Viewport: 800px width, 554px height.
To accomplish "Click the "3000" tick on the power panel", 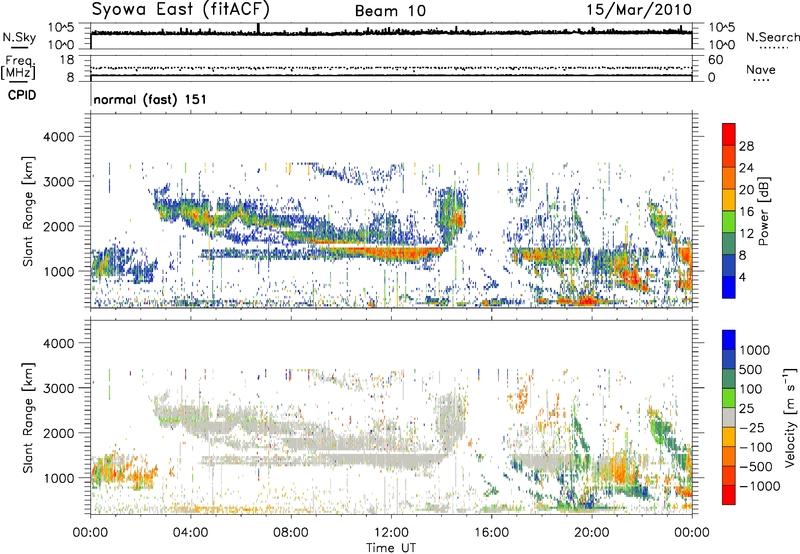I will click(58, 182).
